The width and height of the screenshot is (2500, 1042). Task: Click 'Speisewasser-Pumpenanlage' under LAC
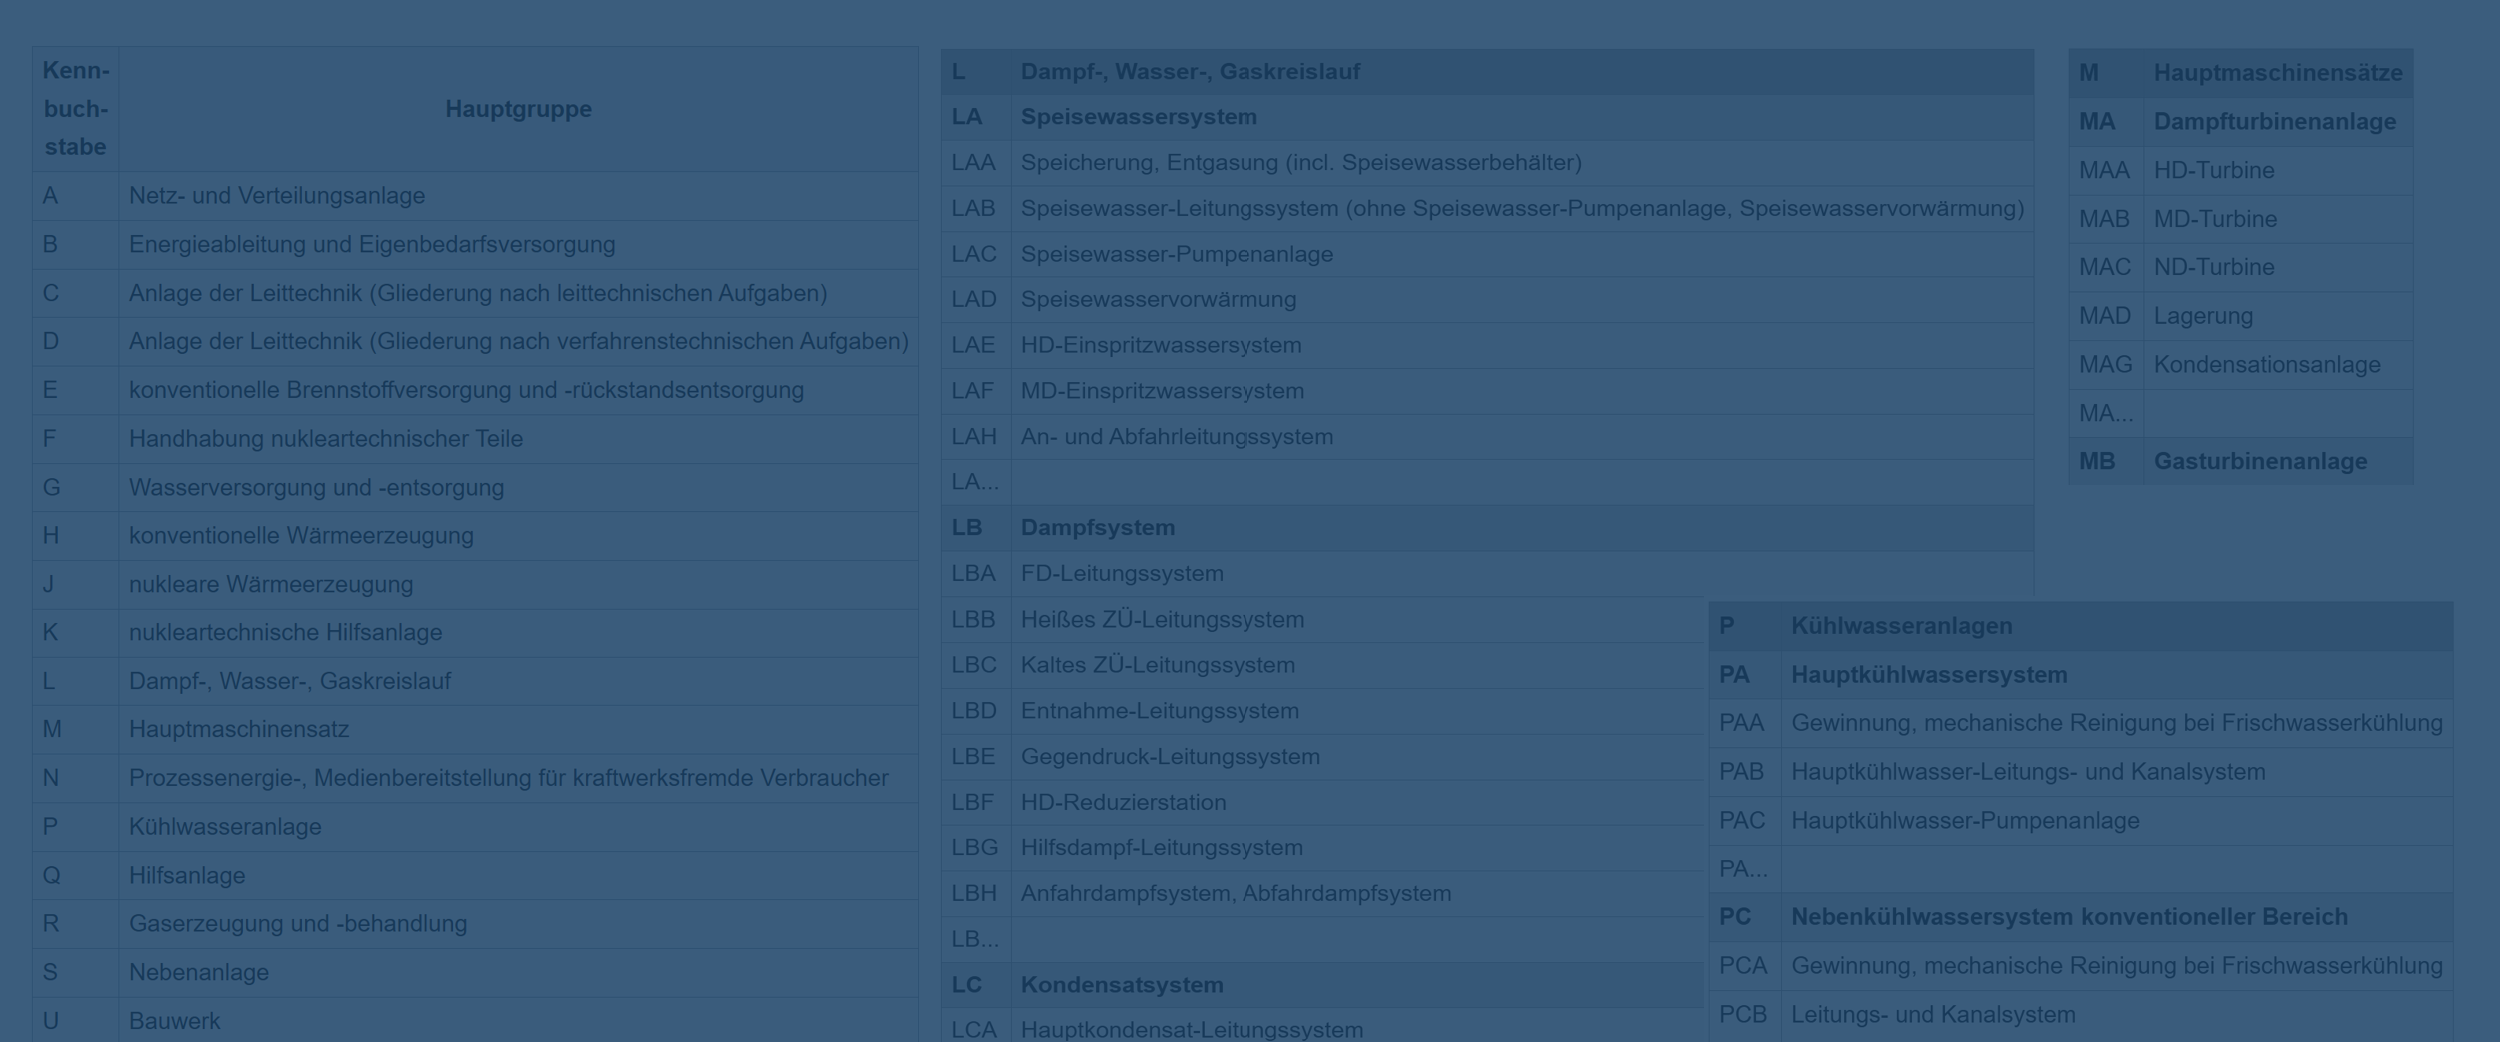[1176, 254]
